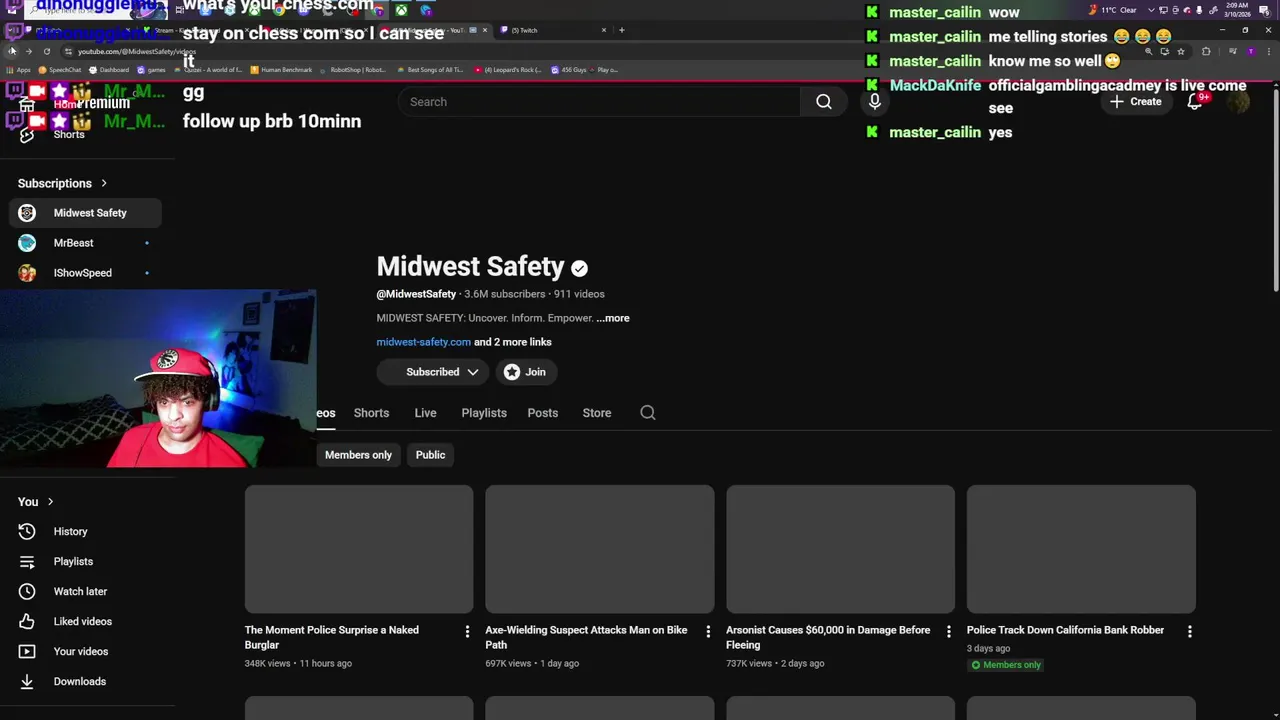1280x720 pixels.
Task: Open the Subscribed dropdown
Action: 433,372
